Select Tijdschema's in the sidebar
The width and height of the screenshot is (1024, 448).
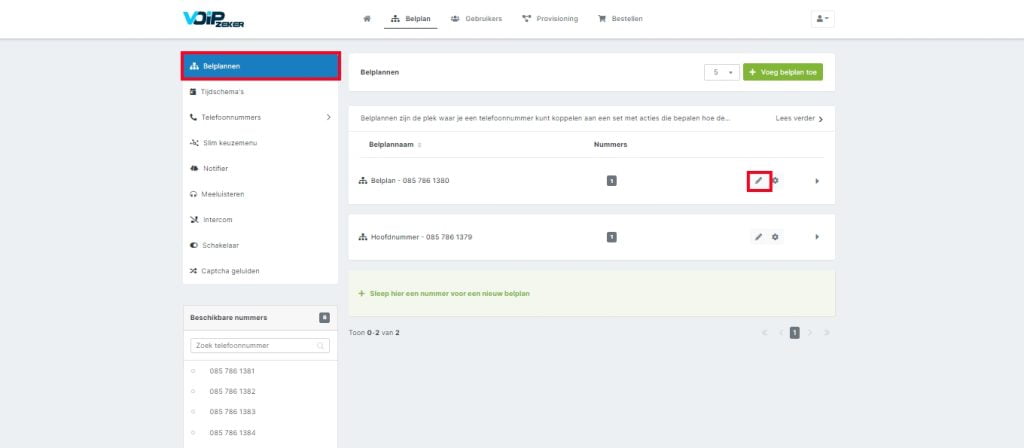coord(261,91)
